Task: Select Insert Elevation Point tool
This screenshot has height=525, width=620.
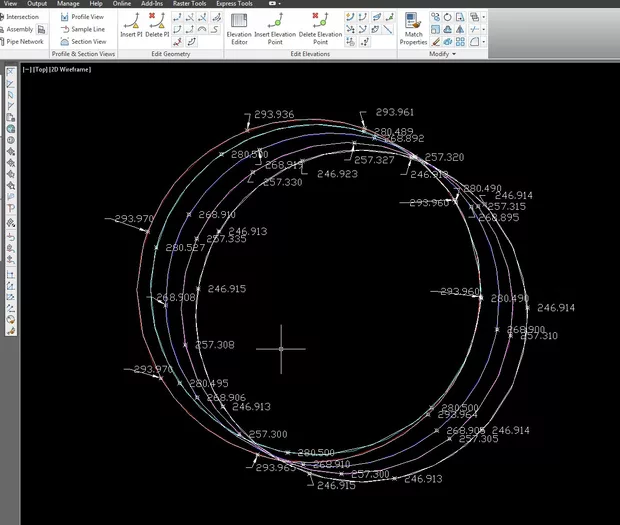Action: pyautogui.click(x=275, y=24)
